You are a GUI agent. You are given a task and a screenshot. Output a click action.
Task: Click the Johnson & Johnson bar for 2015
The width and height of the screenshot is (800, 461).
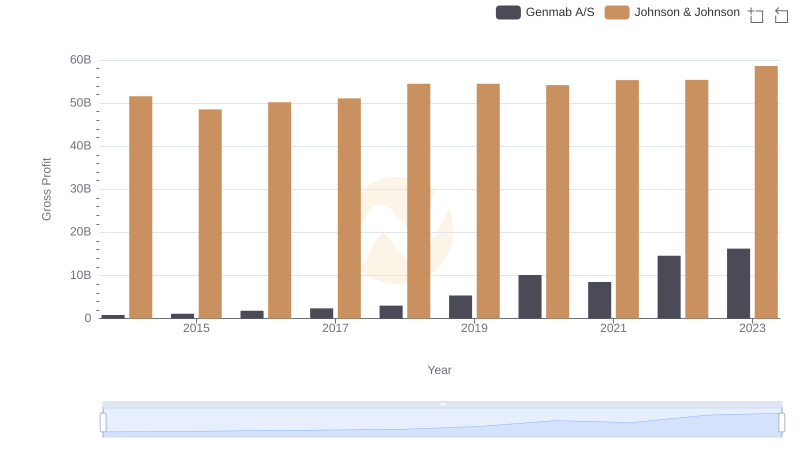(x=210, y=214)
